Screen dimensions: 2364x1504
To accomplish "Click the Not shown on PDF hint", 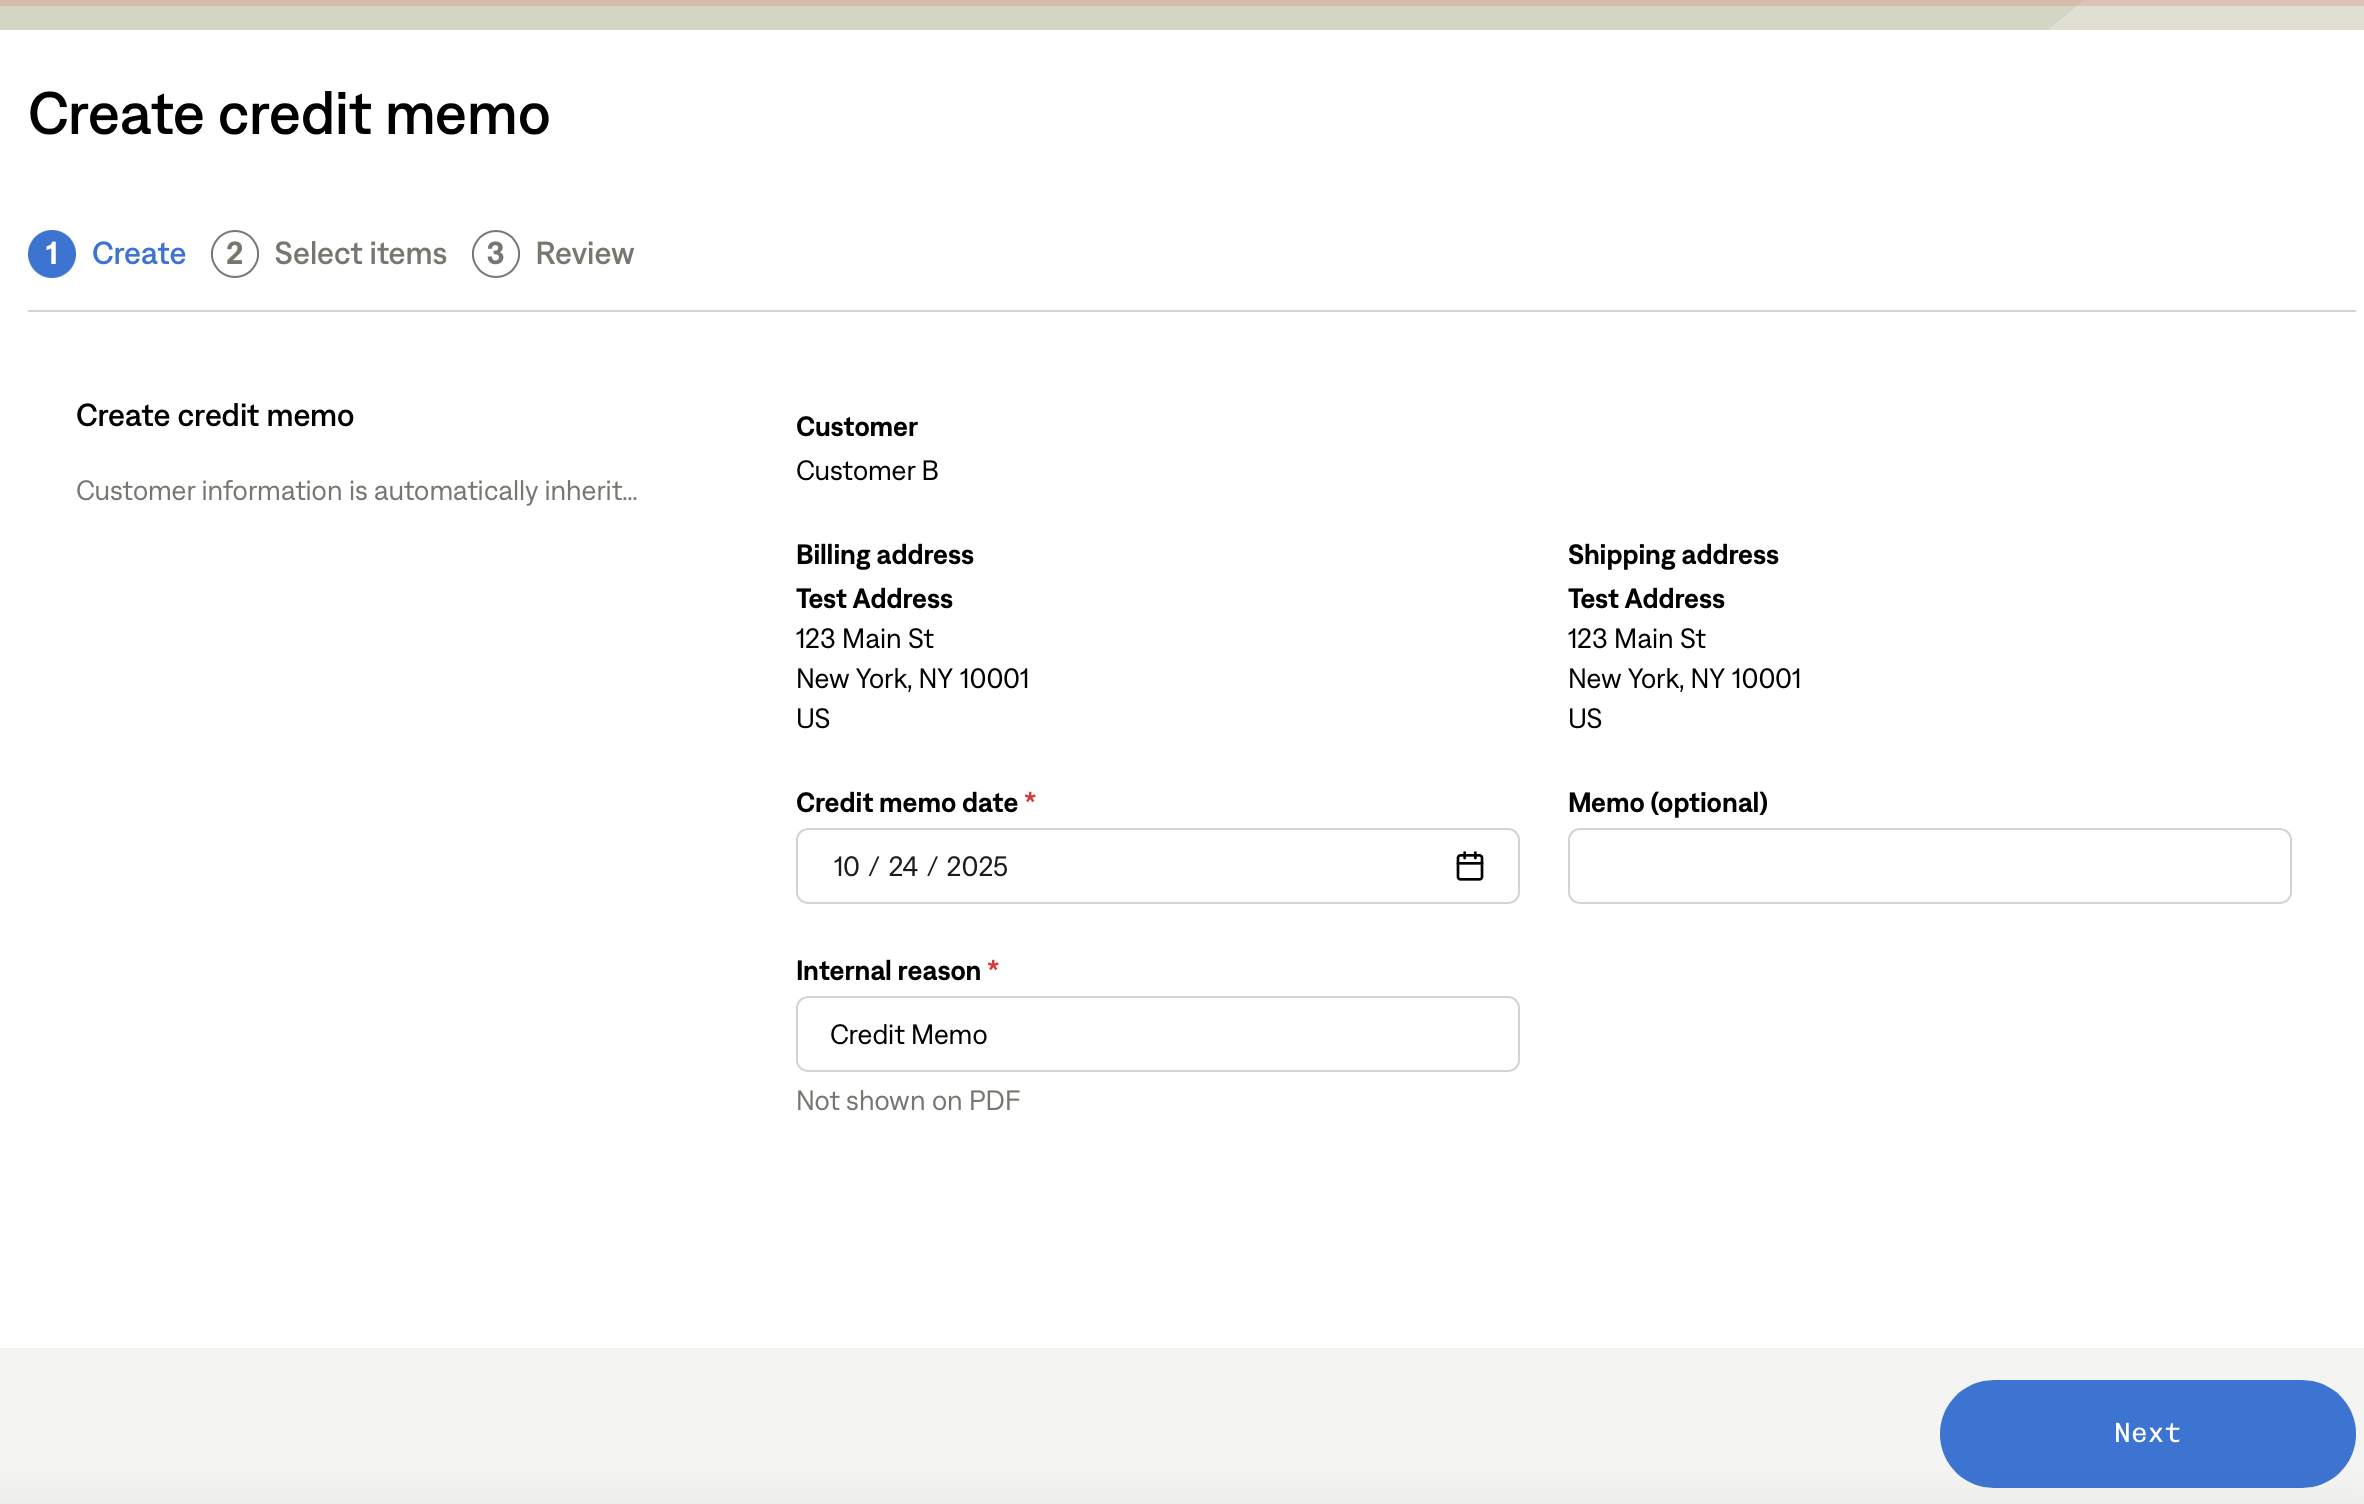I will (907, 1101).
